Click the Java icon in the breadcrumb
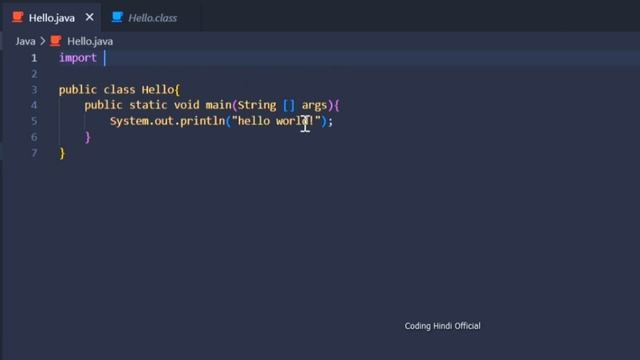This screenshot has height=360, width=640. pyautogui.click(x=56, y=41)
